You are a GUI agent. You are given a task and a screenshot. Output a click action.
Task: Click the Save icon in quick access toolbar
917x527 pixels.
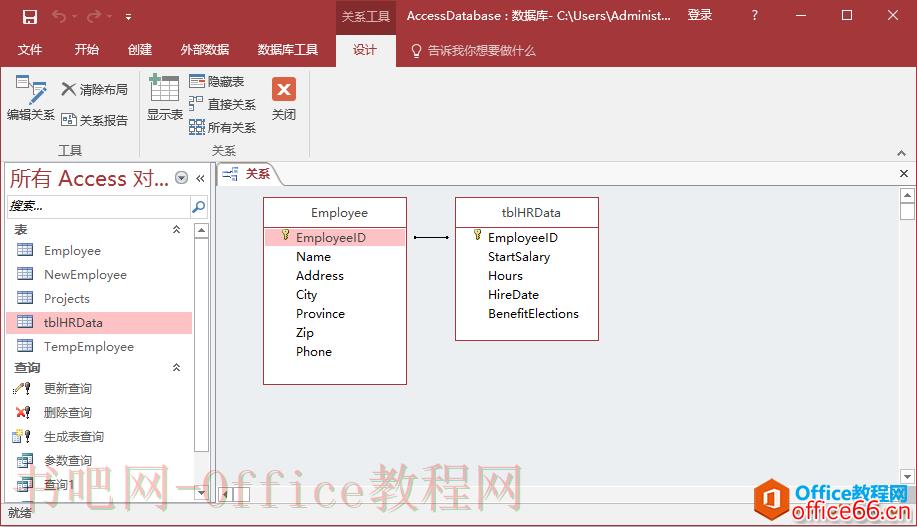tap(30, 16)
